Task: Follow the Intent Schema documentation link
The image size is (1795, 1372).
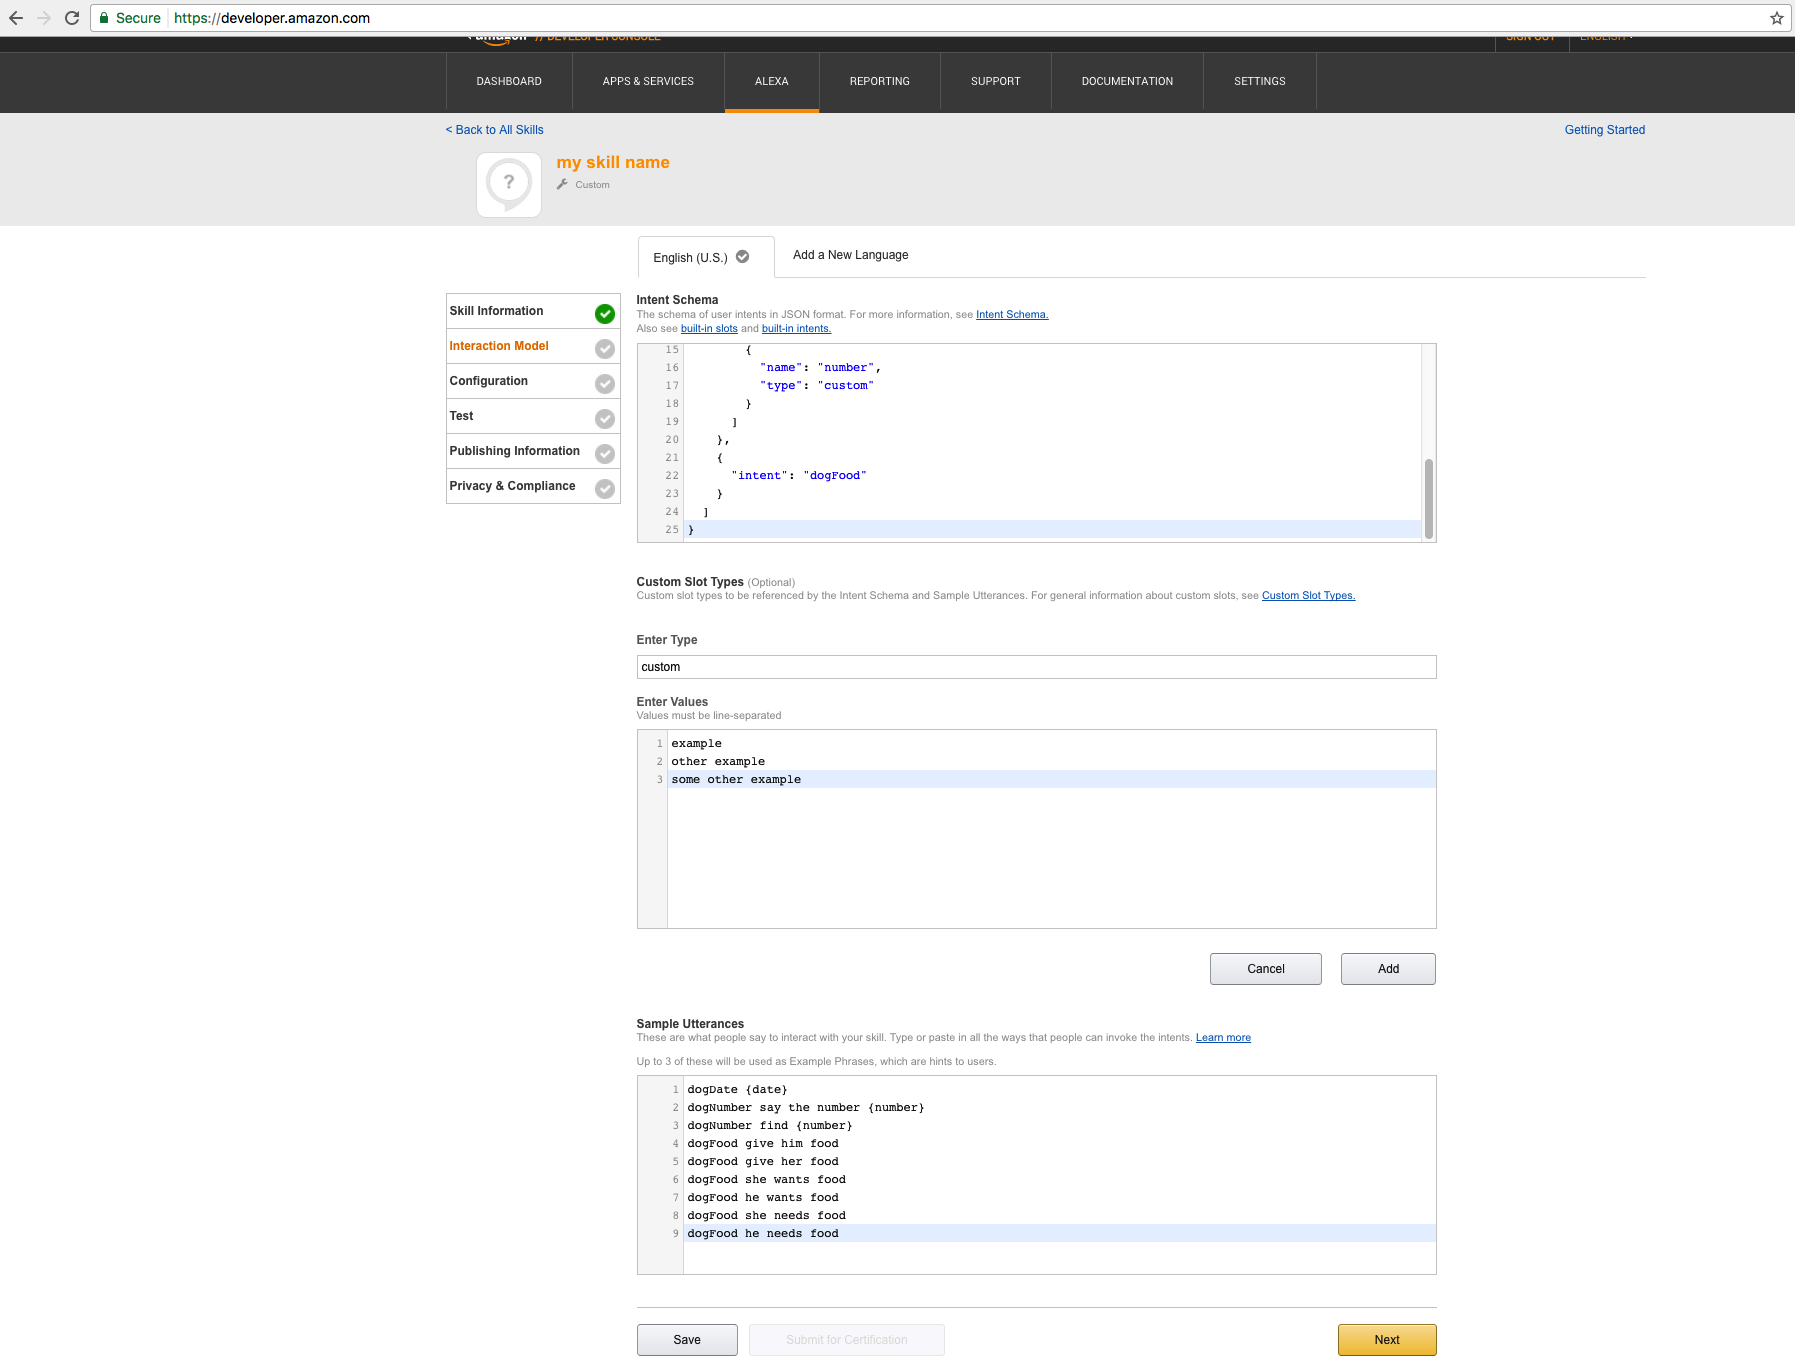Action: [x=1012, y=314]
